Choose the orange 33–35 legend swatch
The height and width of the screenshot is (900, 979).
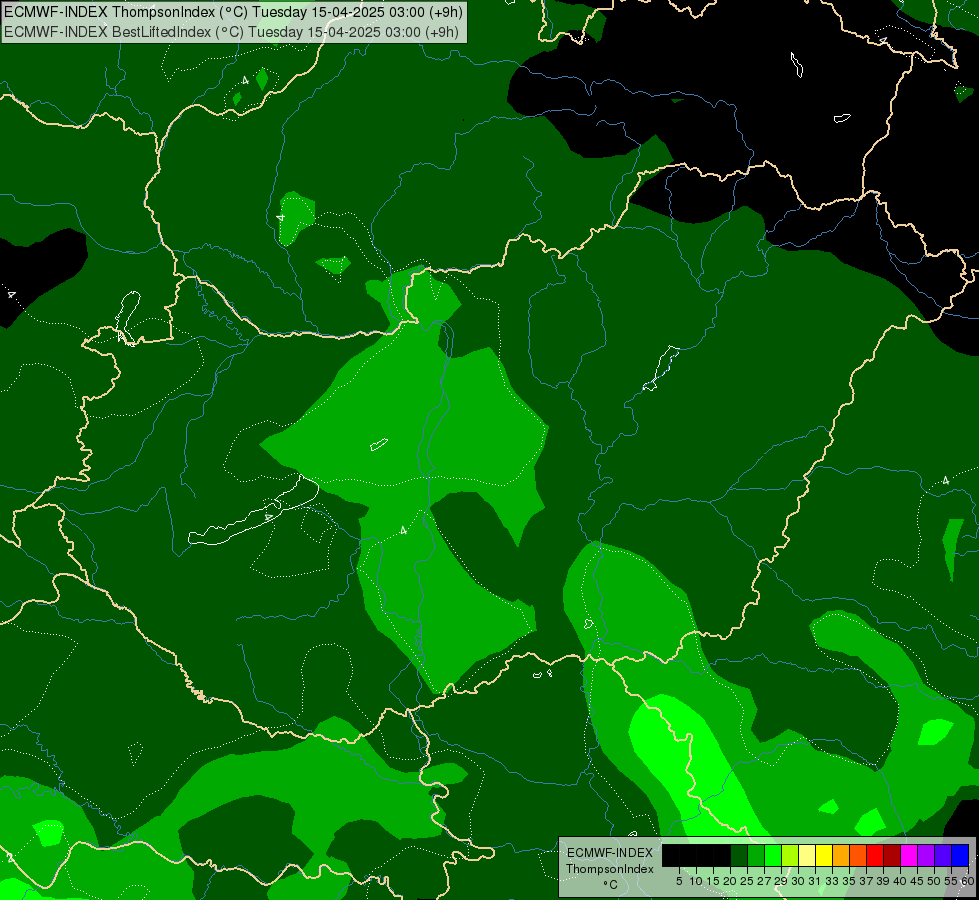pos(841,855)
